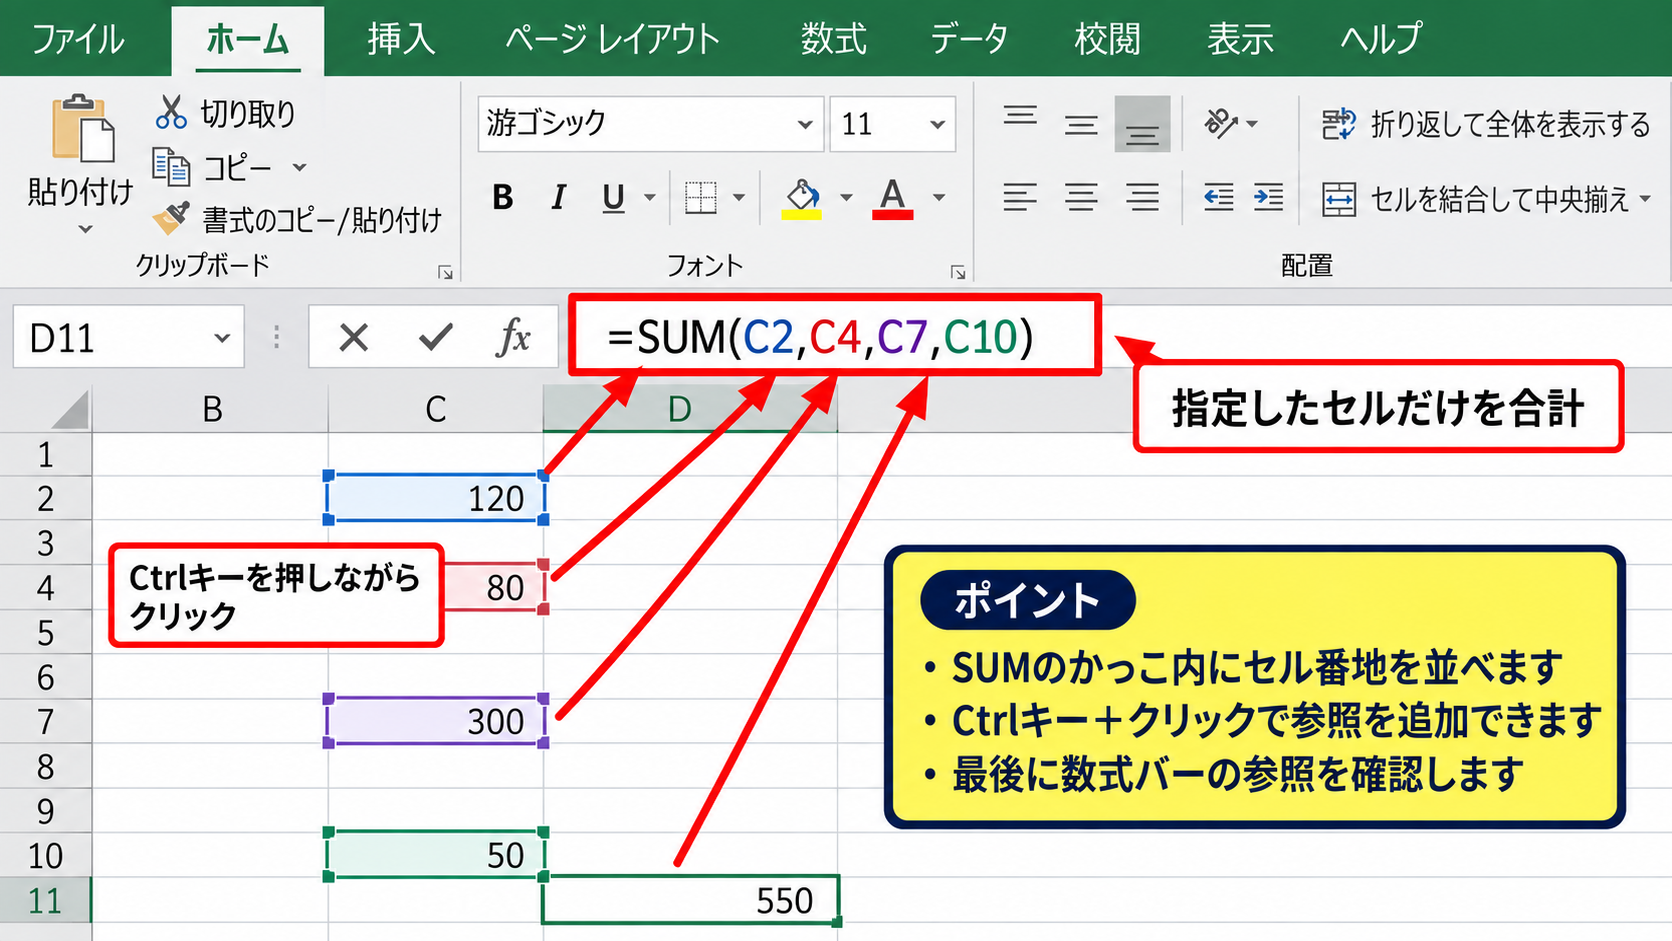Click セルを結合して中央揃え merge button

pos(1475,198)
